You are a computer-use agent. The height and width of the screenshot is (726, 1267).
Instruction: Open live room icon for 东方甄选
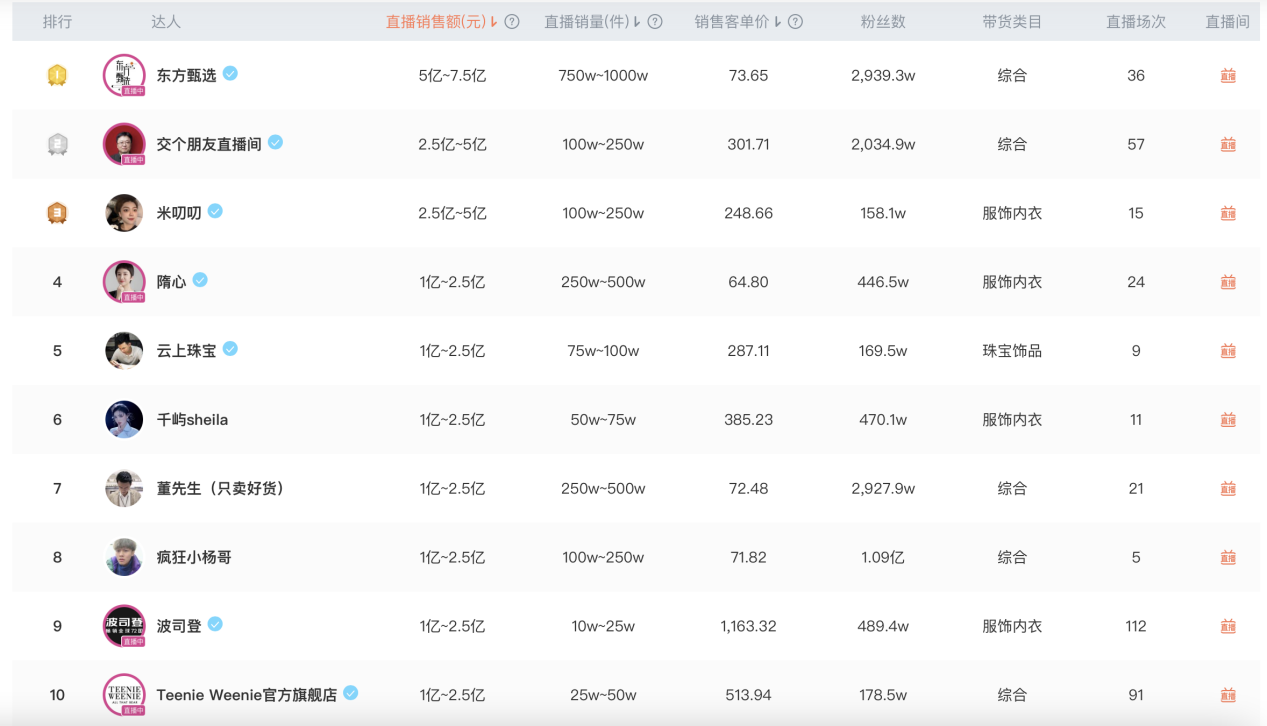click(1227, 76)
